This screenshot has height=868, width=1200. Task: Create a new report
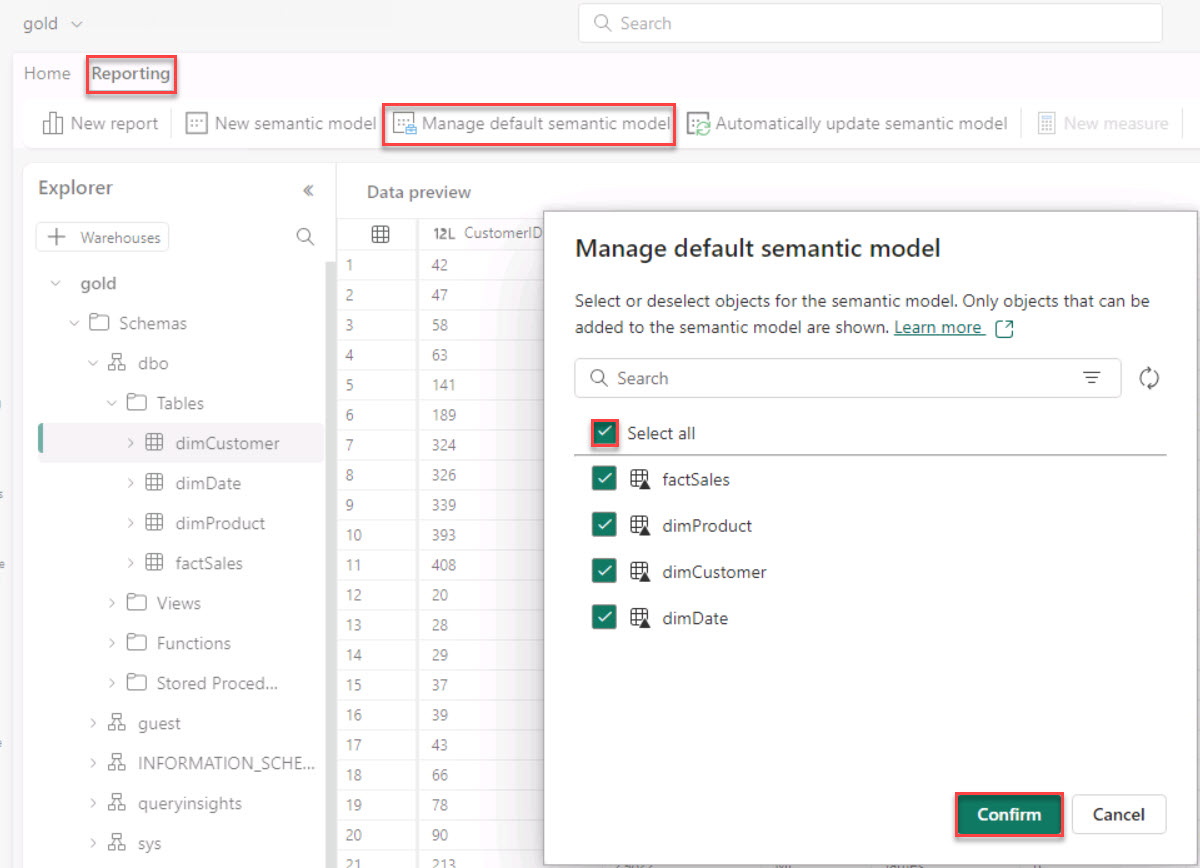click(99, 122)
